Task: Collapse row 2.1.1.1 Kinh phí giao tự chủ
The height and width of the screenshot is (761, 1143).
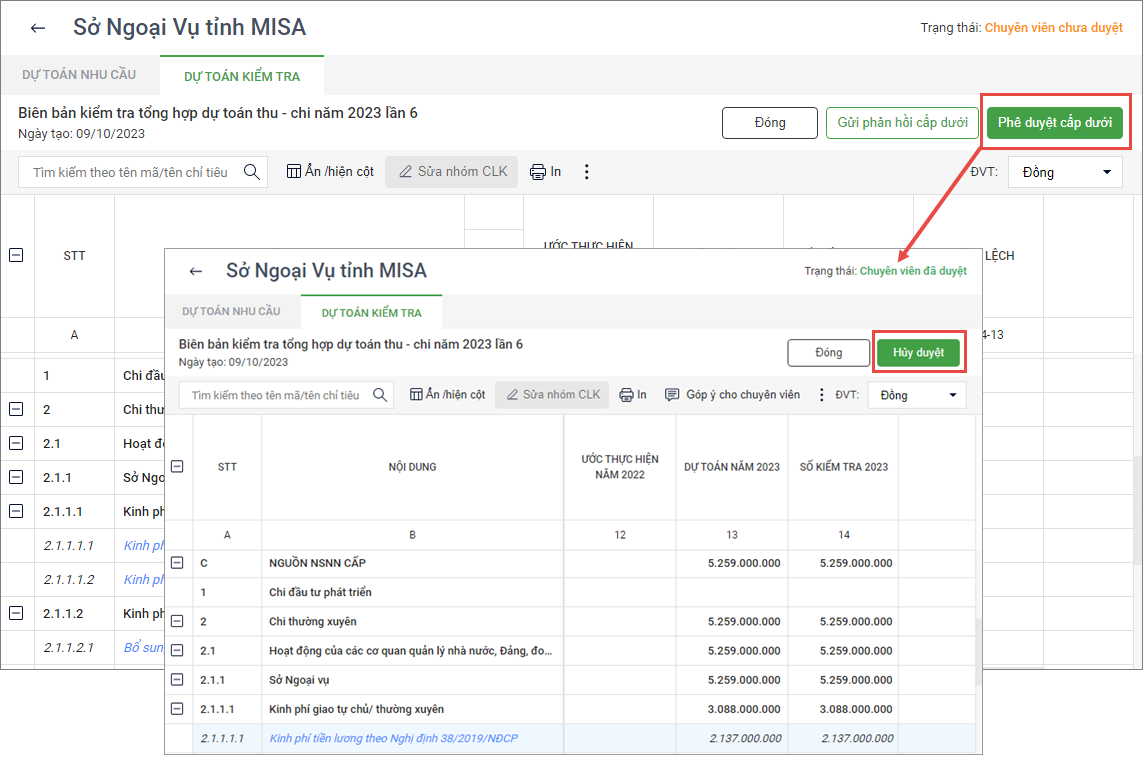Action: pyautogui.click(x=177, y=709)
